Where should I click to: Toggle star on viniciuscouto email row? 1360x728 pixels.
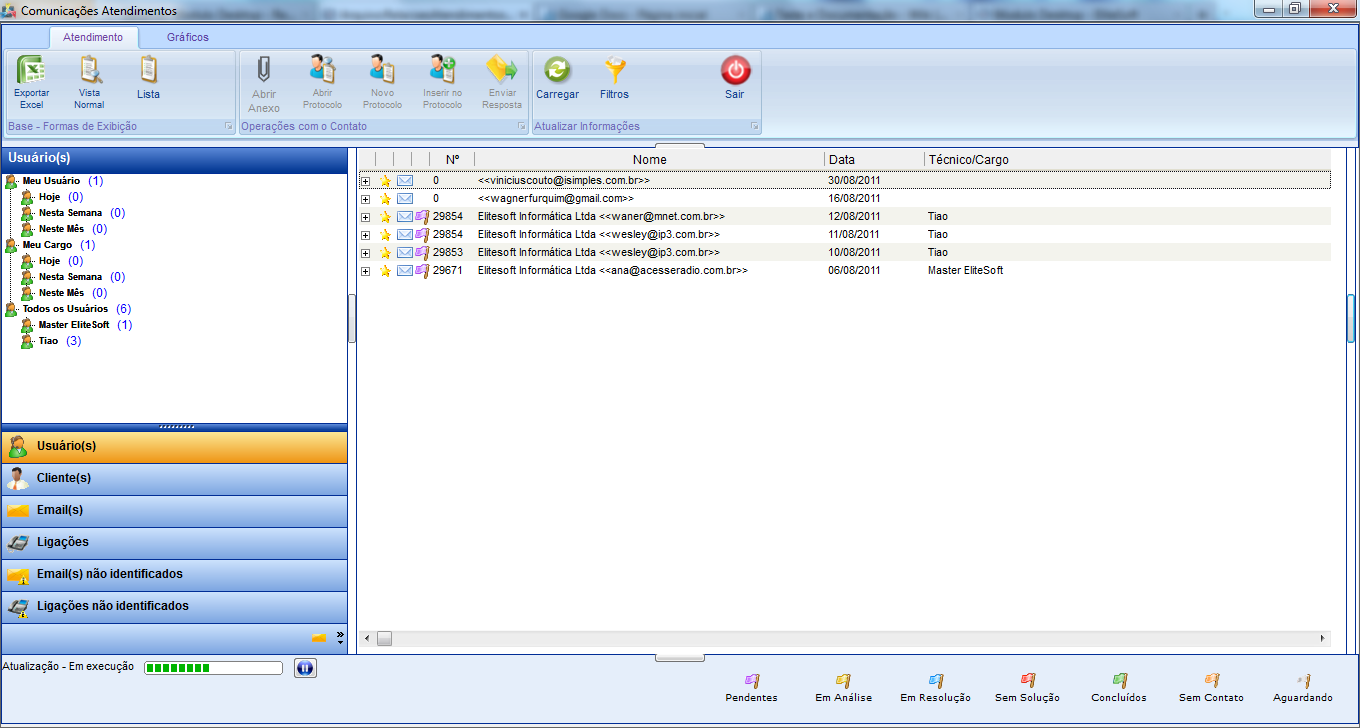385,181
